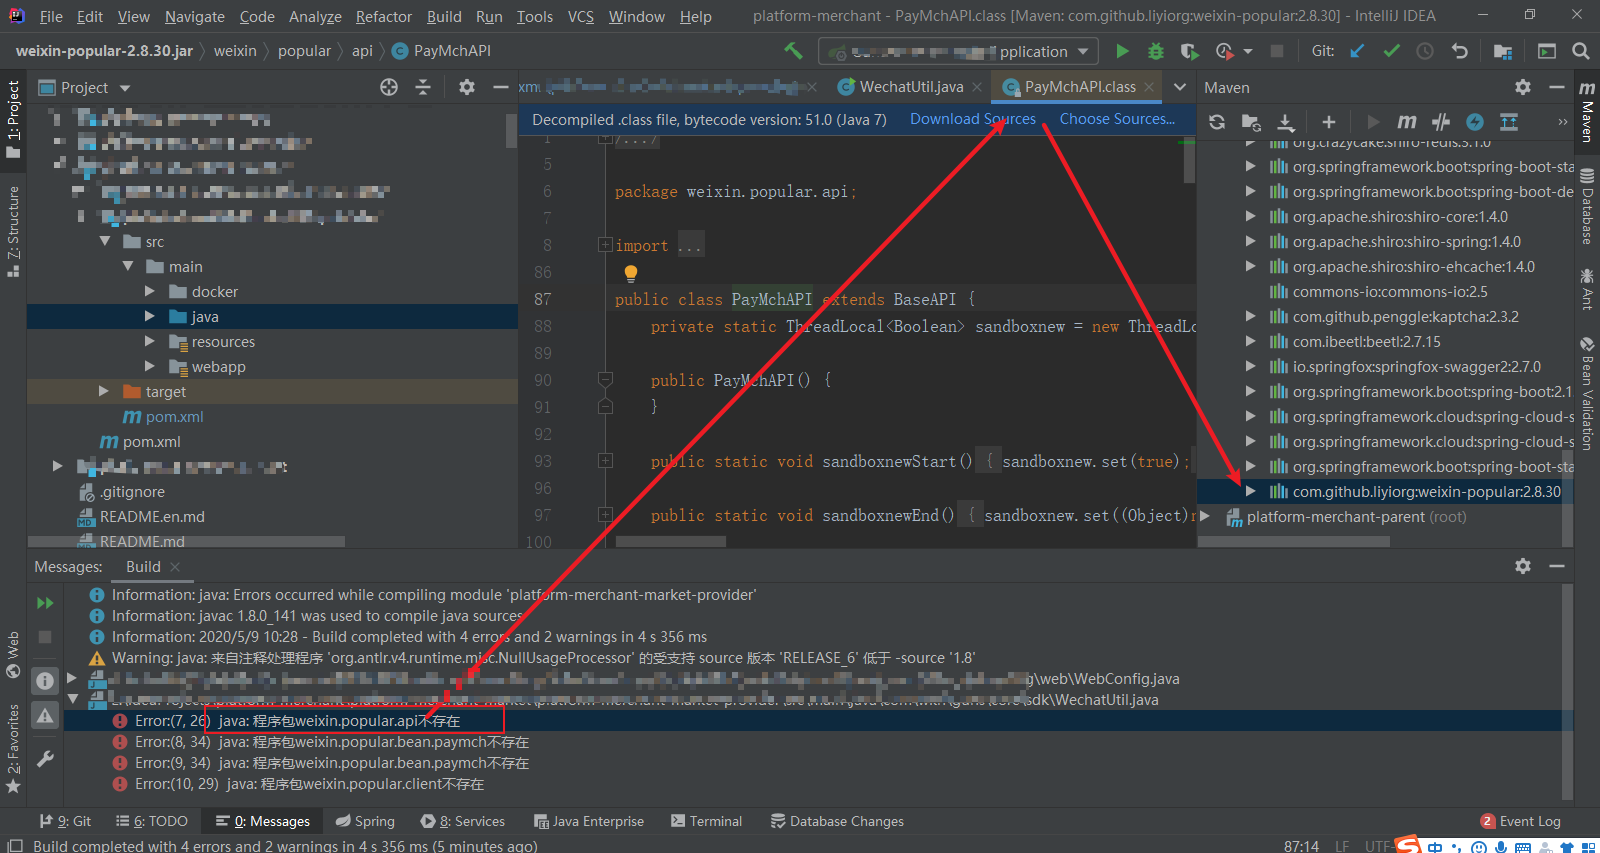Expand the java source folder
This screenshot has width=1600, height=853.
[150, 317]
